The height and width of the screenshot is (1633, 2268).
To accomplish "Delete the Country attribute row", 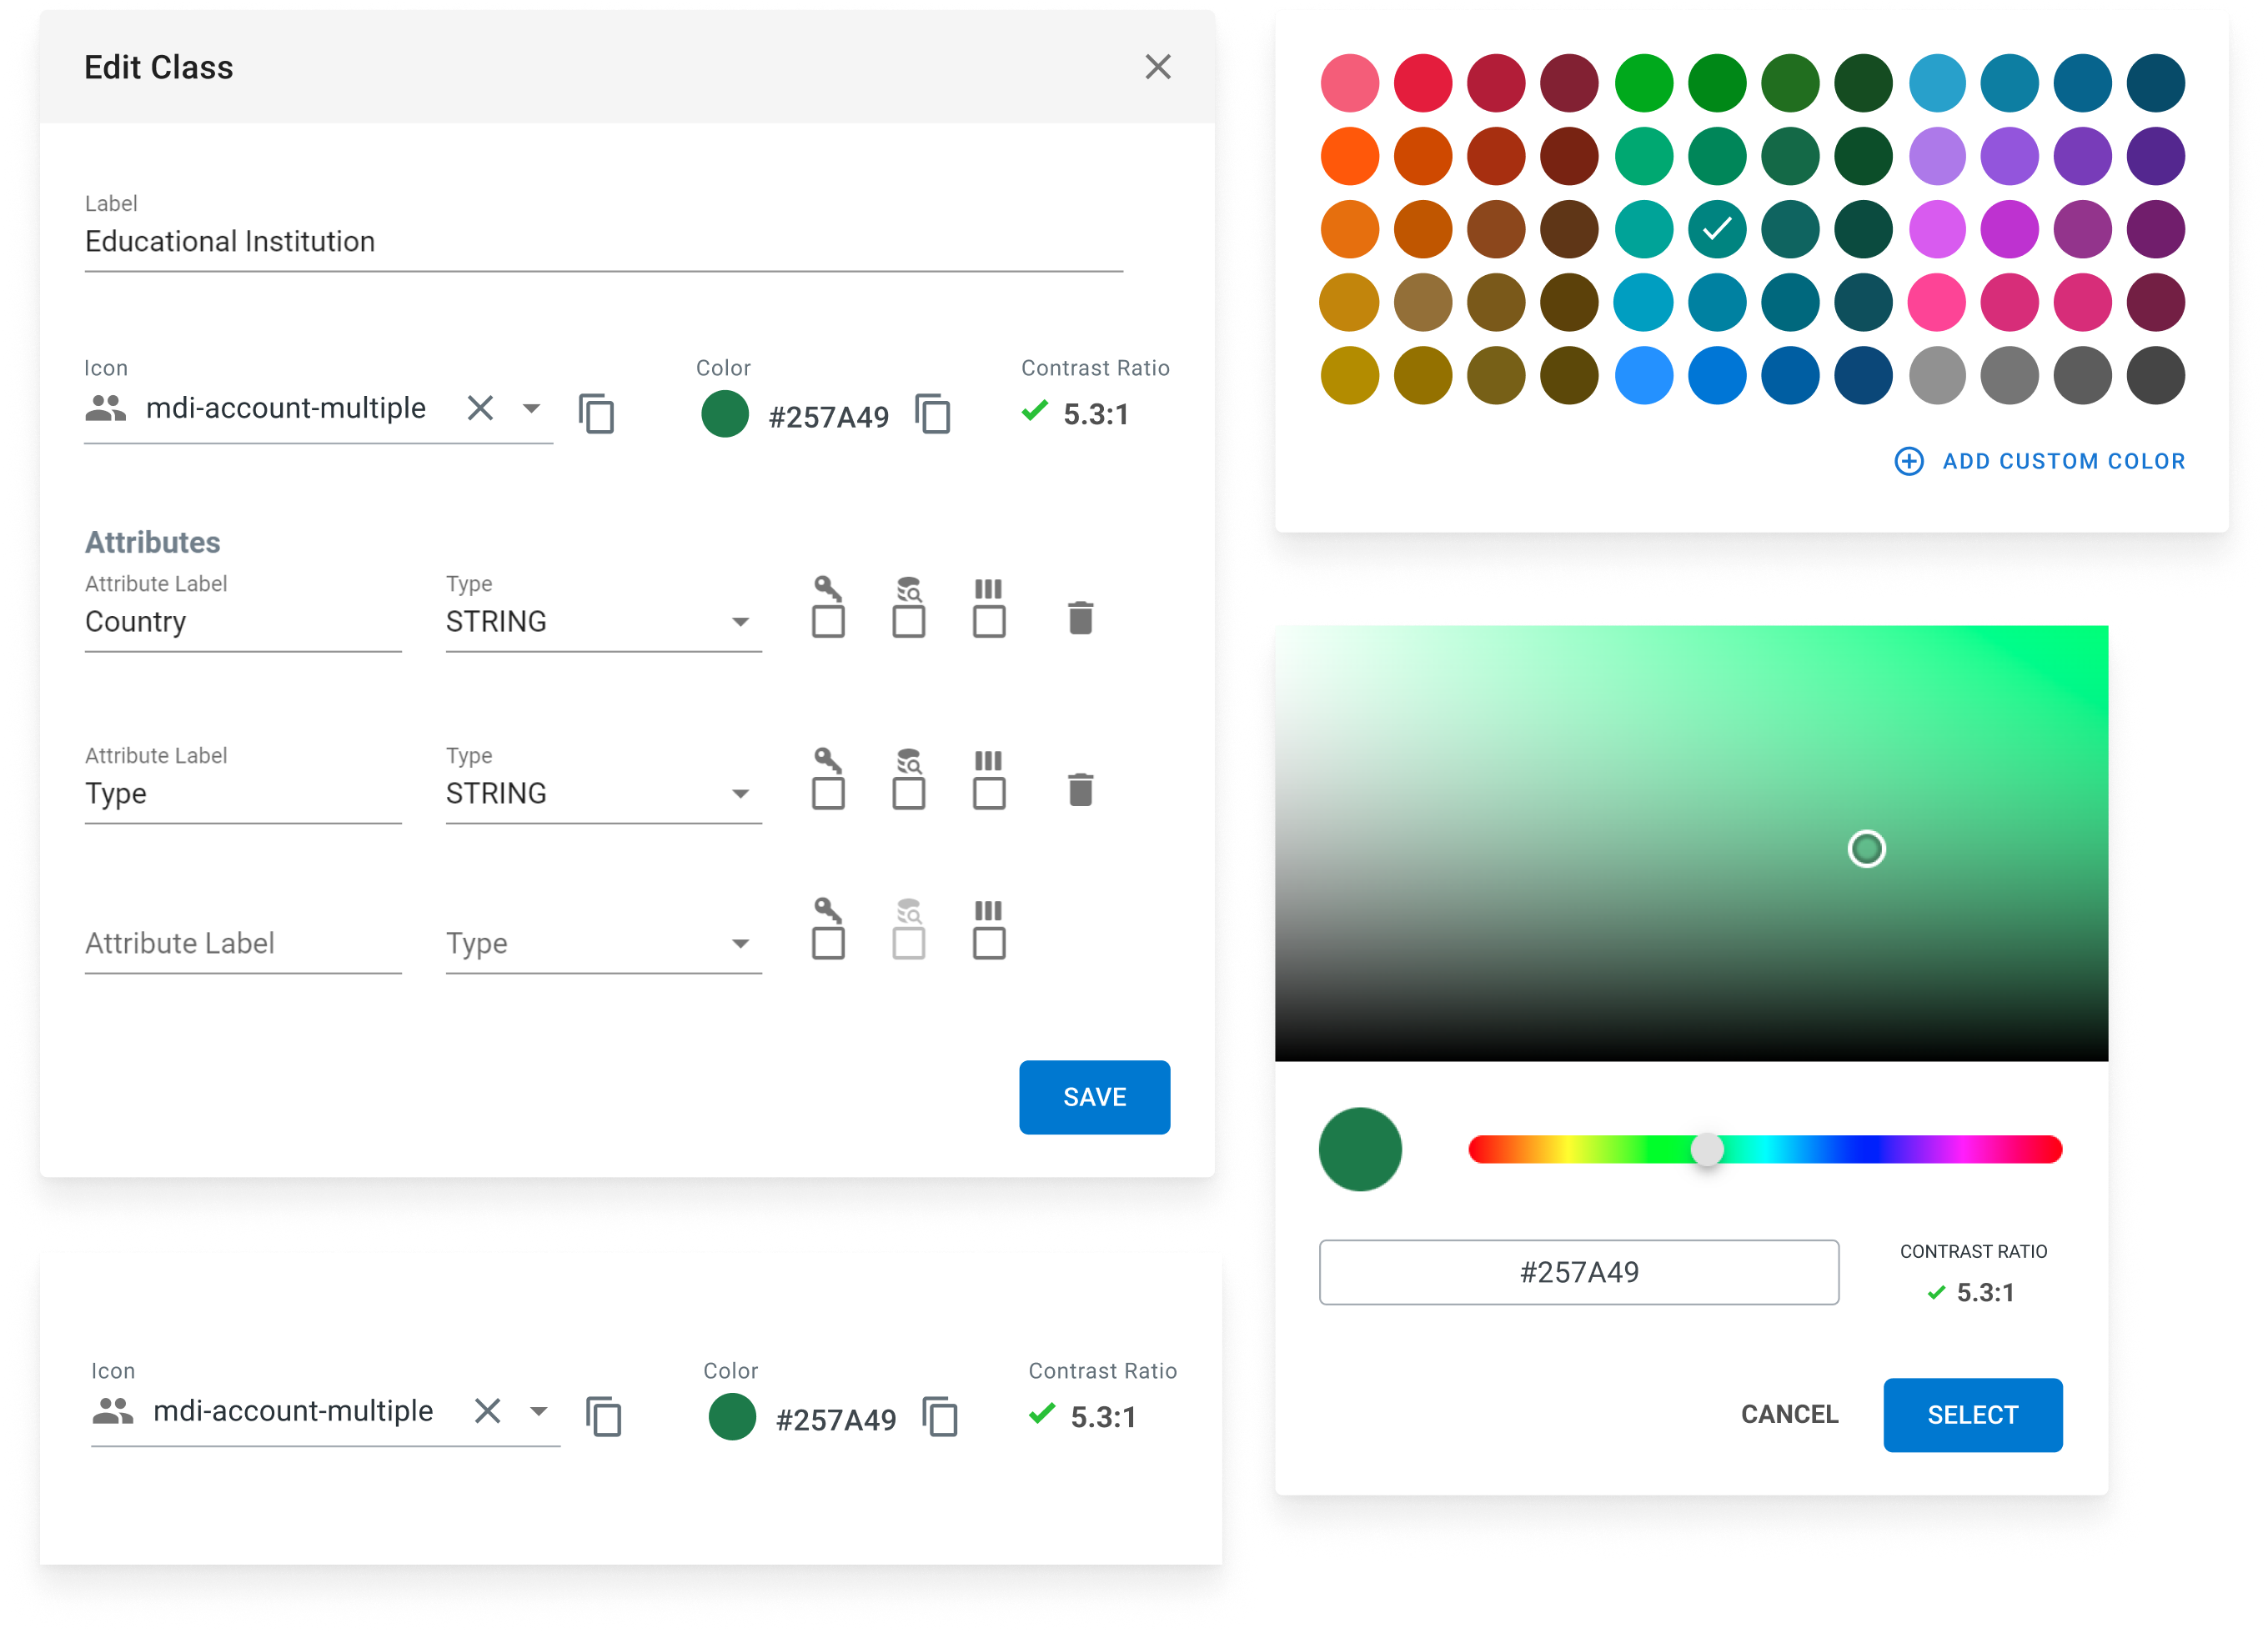I will pos(1080,618).
